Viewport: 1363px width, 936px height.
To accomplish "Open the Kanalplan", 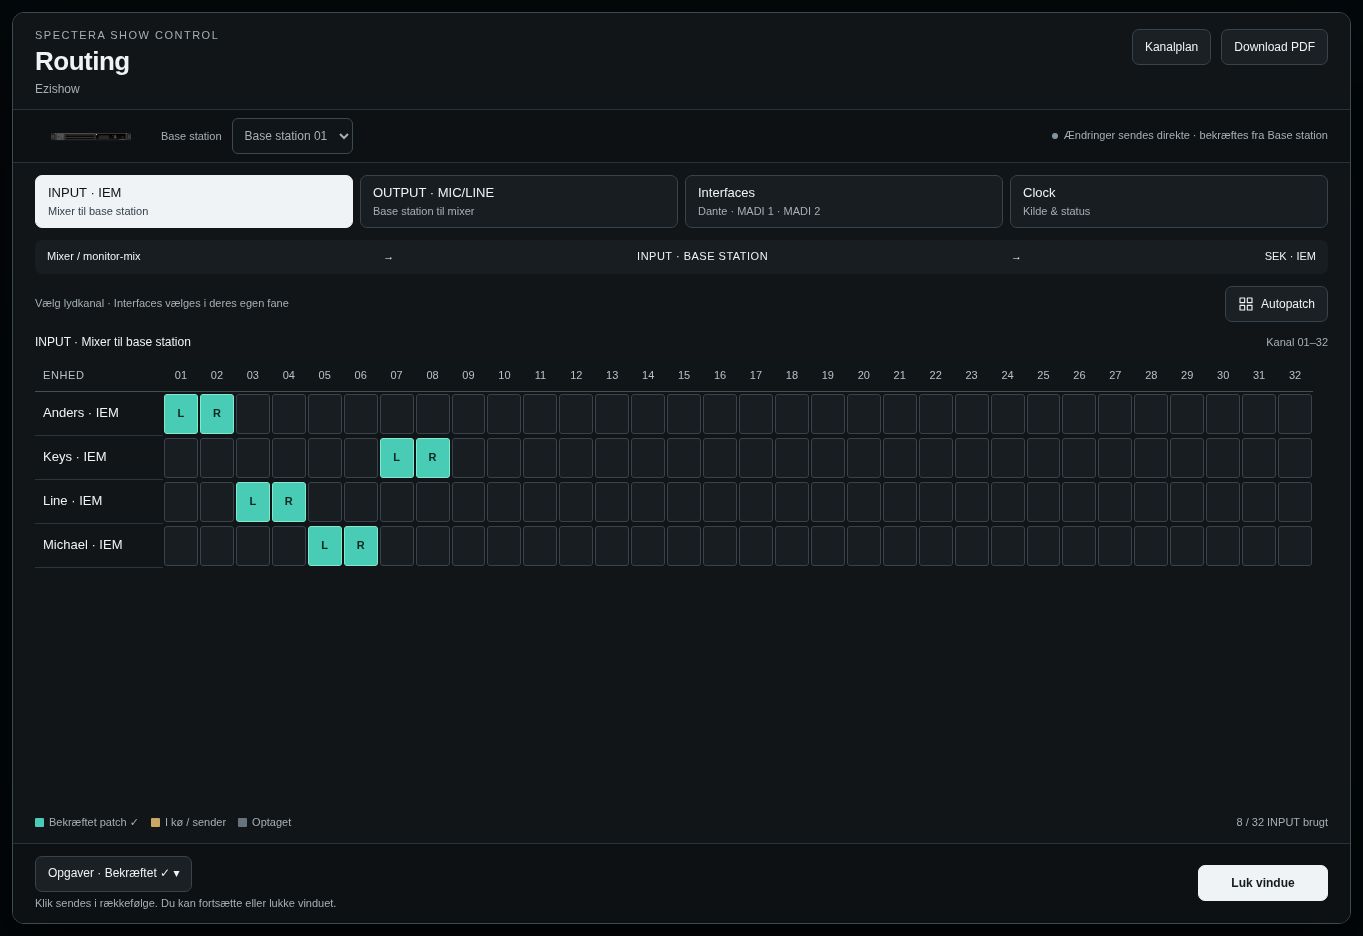I will 1171,47.
